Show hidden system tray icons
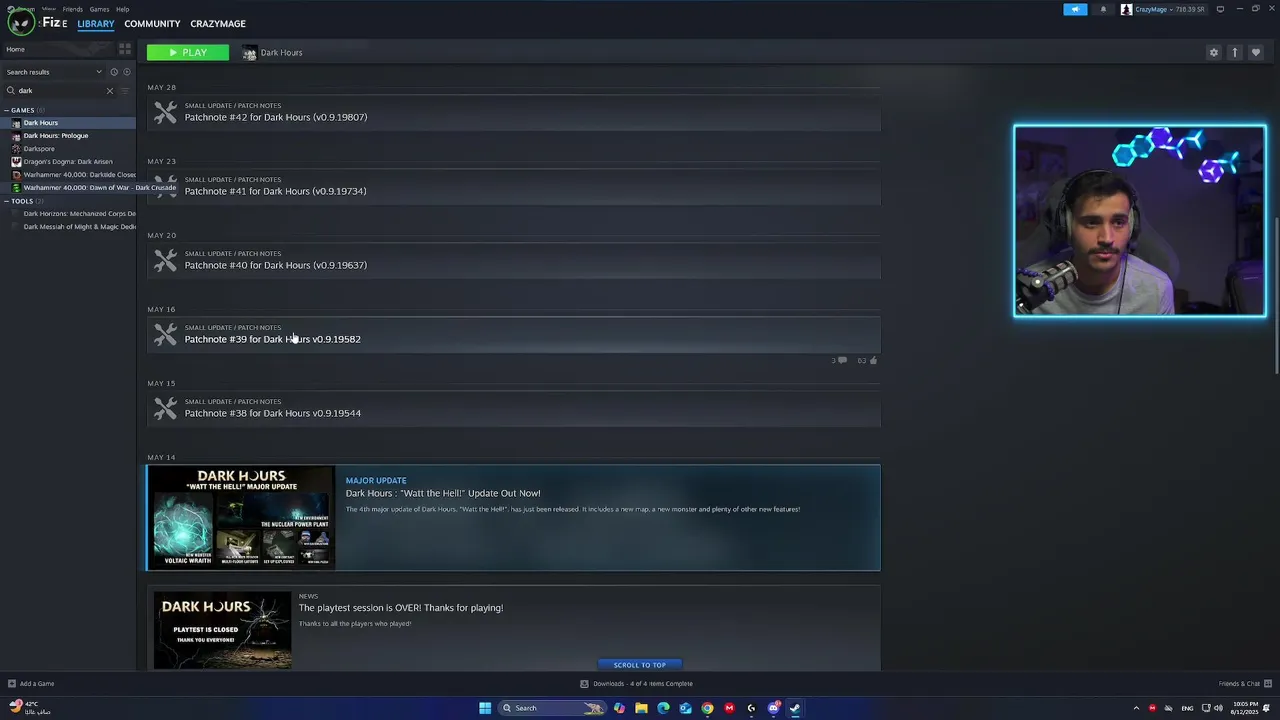This screenshot has width=1280, height=720. (1136, 708)
